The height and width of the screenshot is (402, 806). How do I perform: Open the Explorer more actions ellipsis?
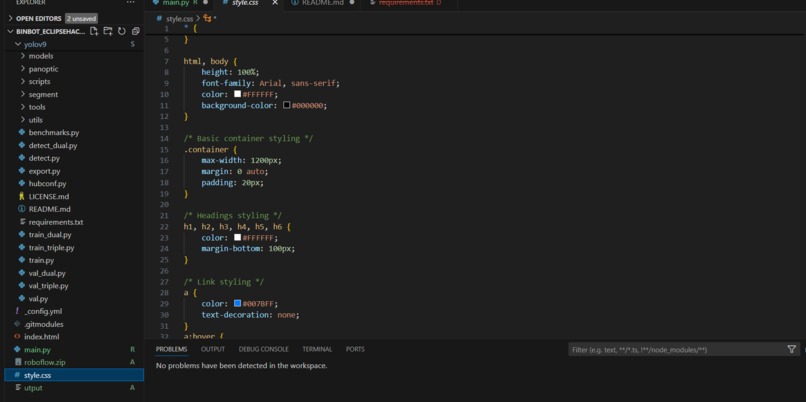(x=131, y=3)
